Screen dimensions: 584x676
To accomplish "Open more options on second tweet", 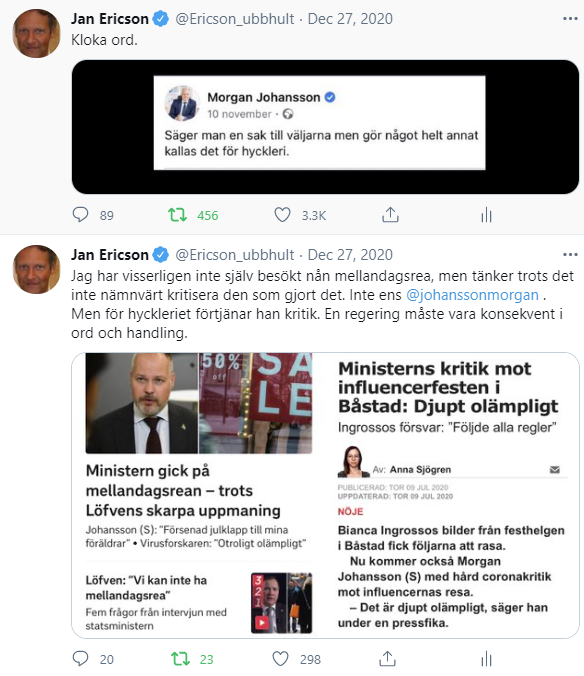I will pos(570,254).
